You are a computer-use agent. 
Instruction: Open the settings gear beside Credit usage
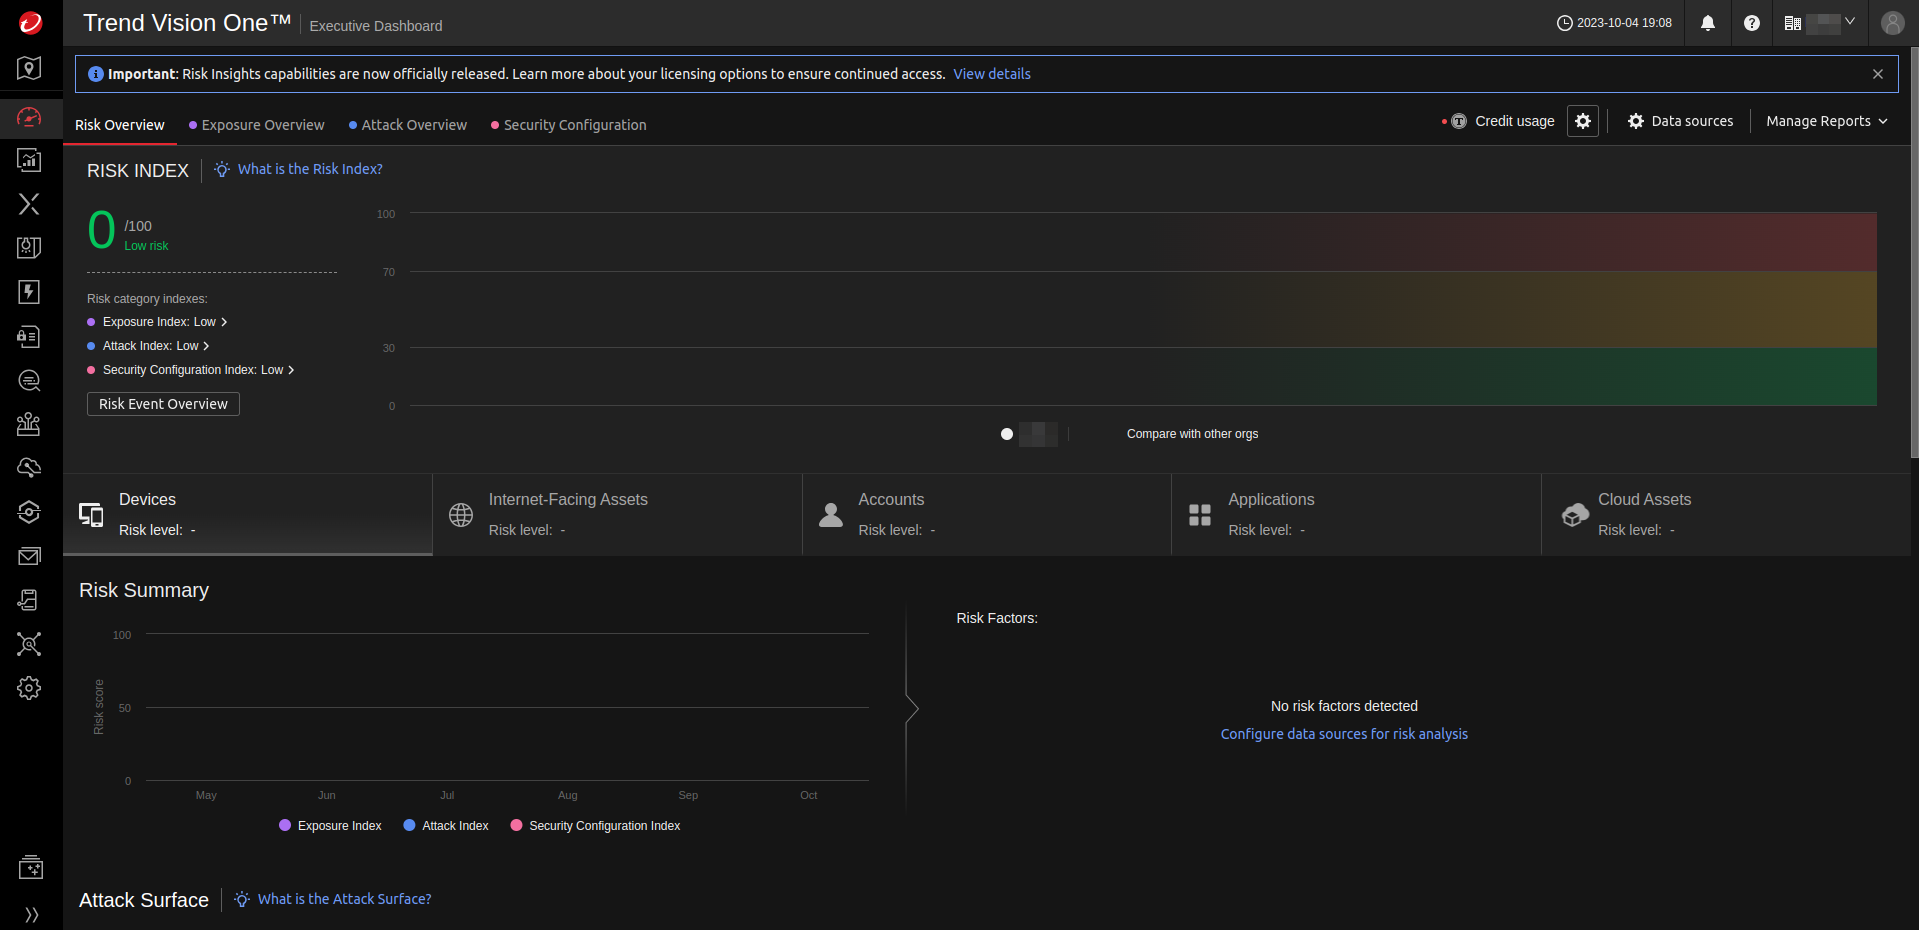click(1582, 121)
